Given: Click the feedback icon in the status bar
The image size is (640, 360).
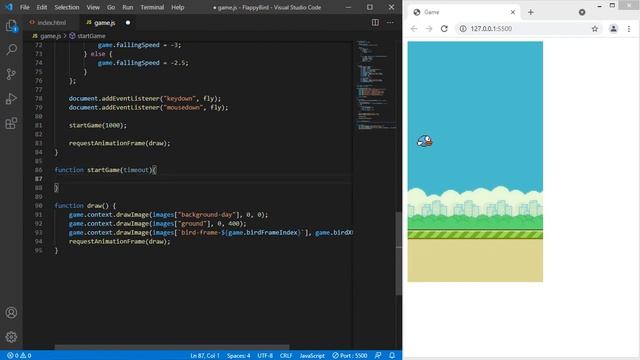Looking at the screenshot, I should coord(378,356).
